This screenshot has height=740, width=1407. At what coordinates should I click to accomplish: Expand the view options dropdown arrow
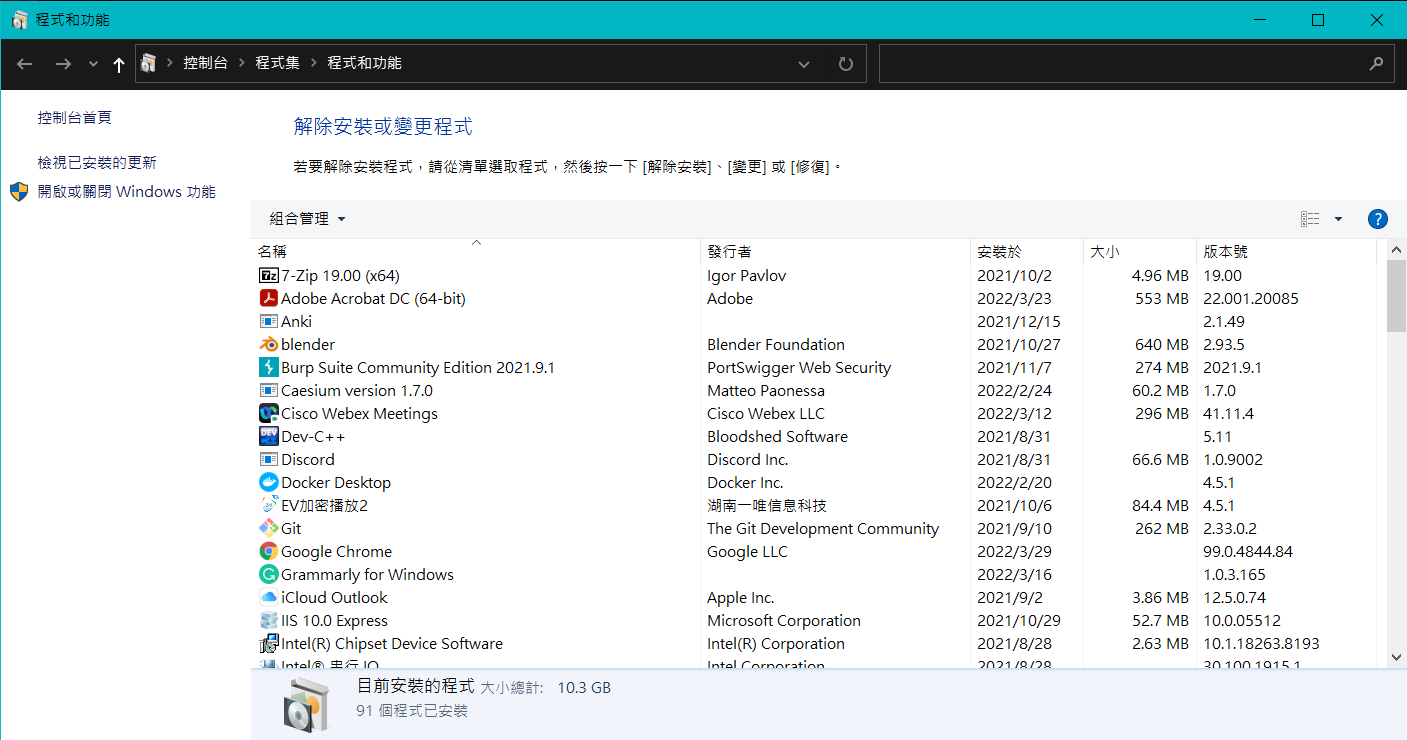[1338, 219]
